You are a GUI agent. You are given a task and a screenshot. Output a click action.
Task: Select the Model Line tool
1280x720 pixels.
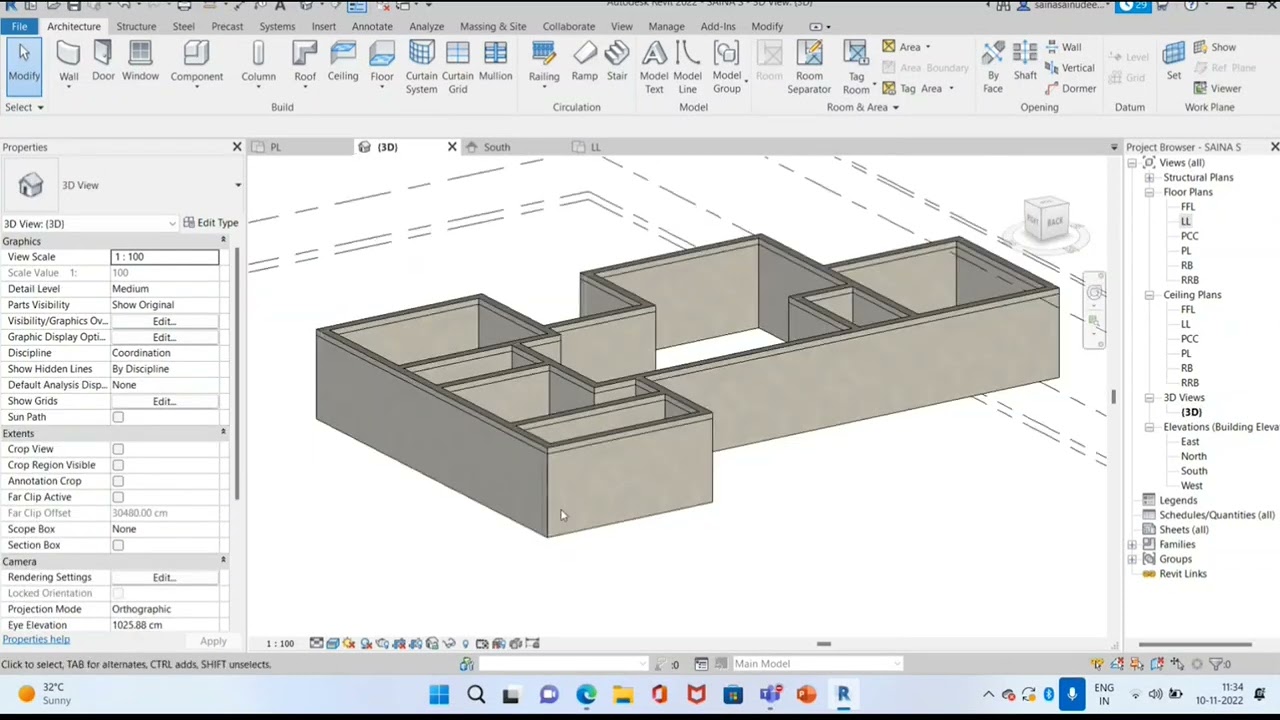[x=687, y=67]
